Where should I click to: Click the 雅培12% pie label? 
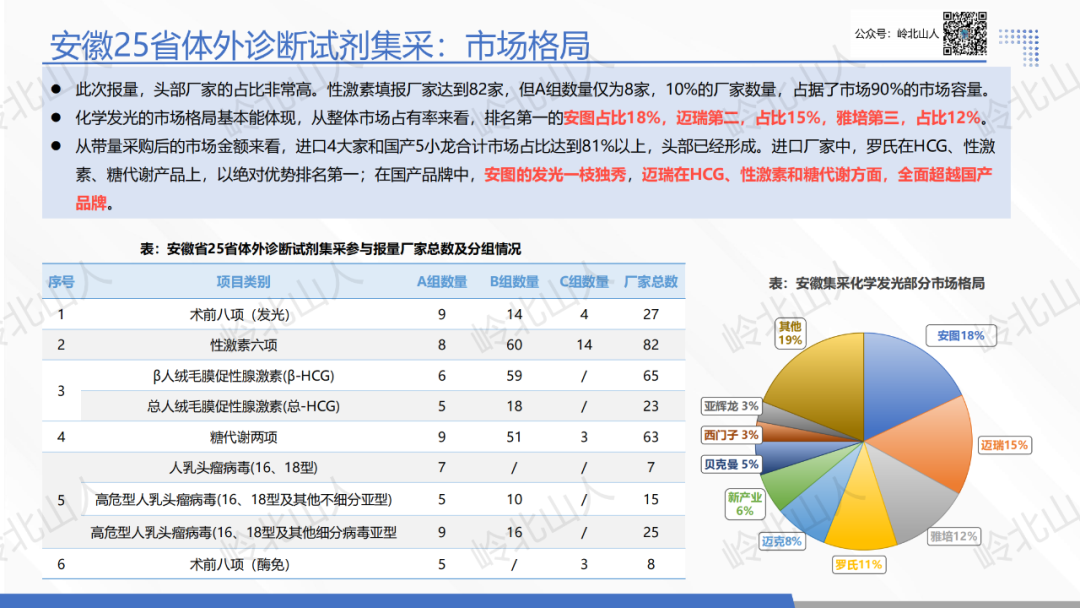(x=953, y=536)
